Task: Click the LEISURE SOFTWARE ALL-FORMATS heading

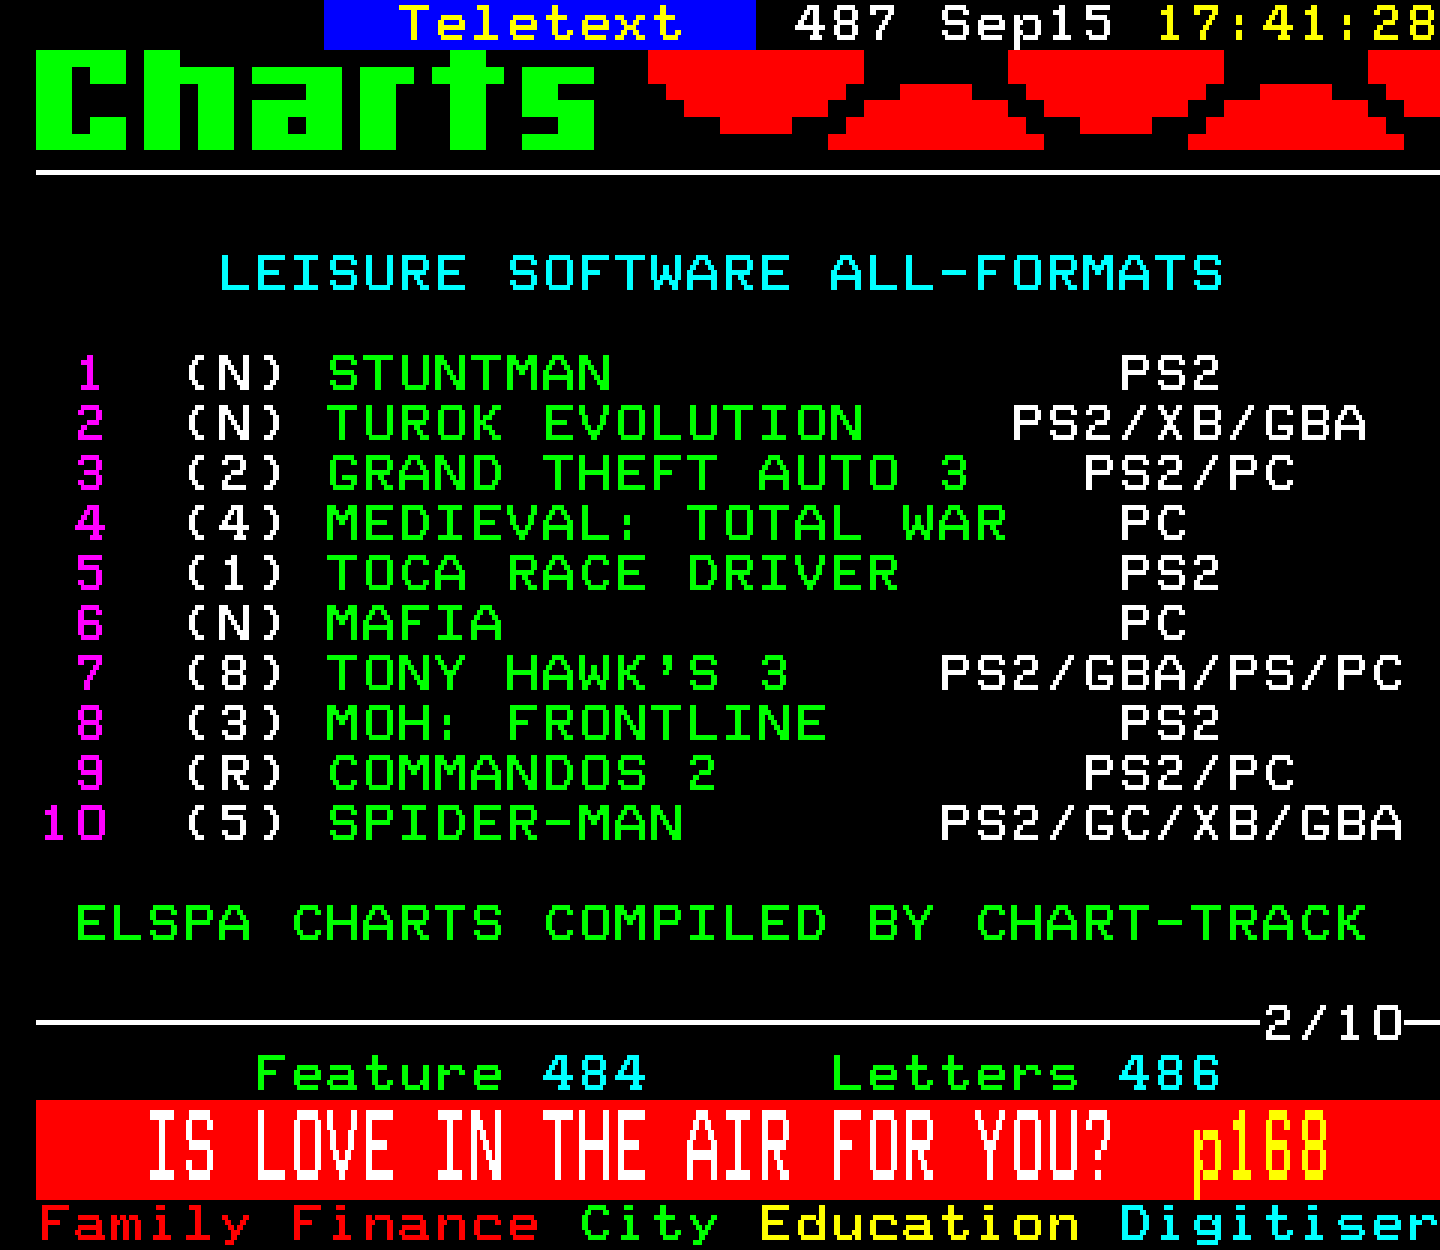Action: pyautogui.click(x=720, y=274)
